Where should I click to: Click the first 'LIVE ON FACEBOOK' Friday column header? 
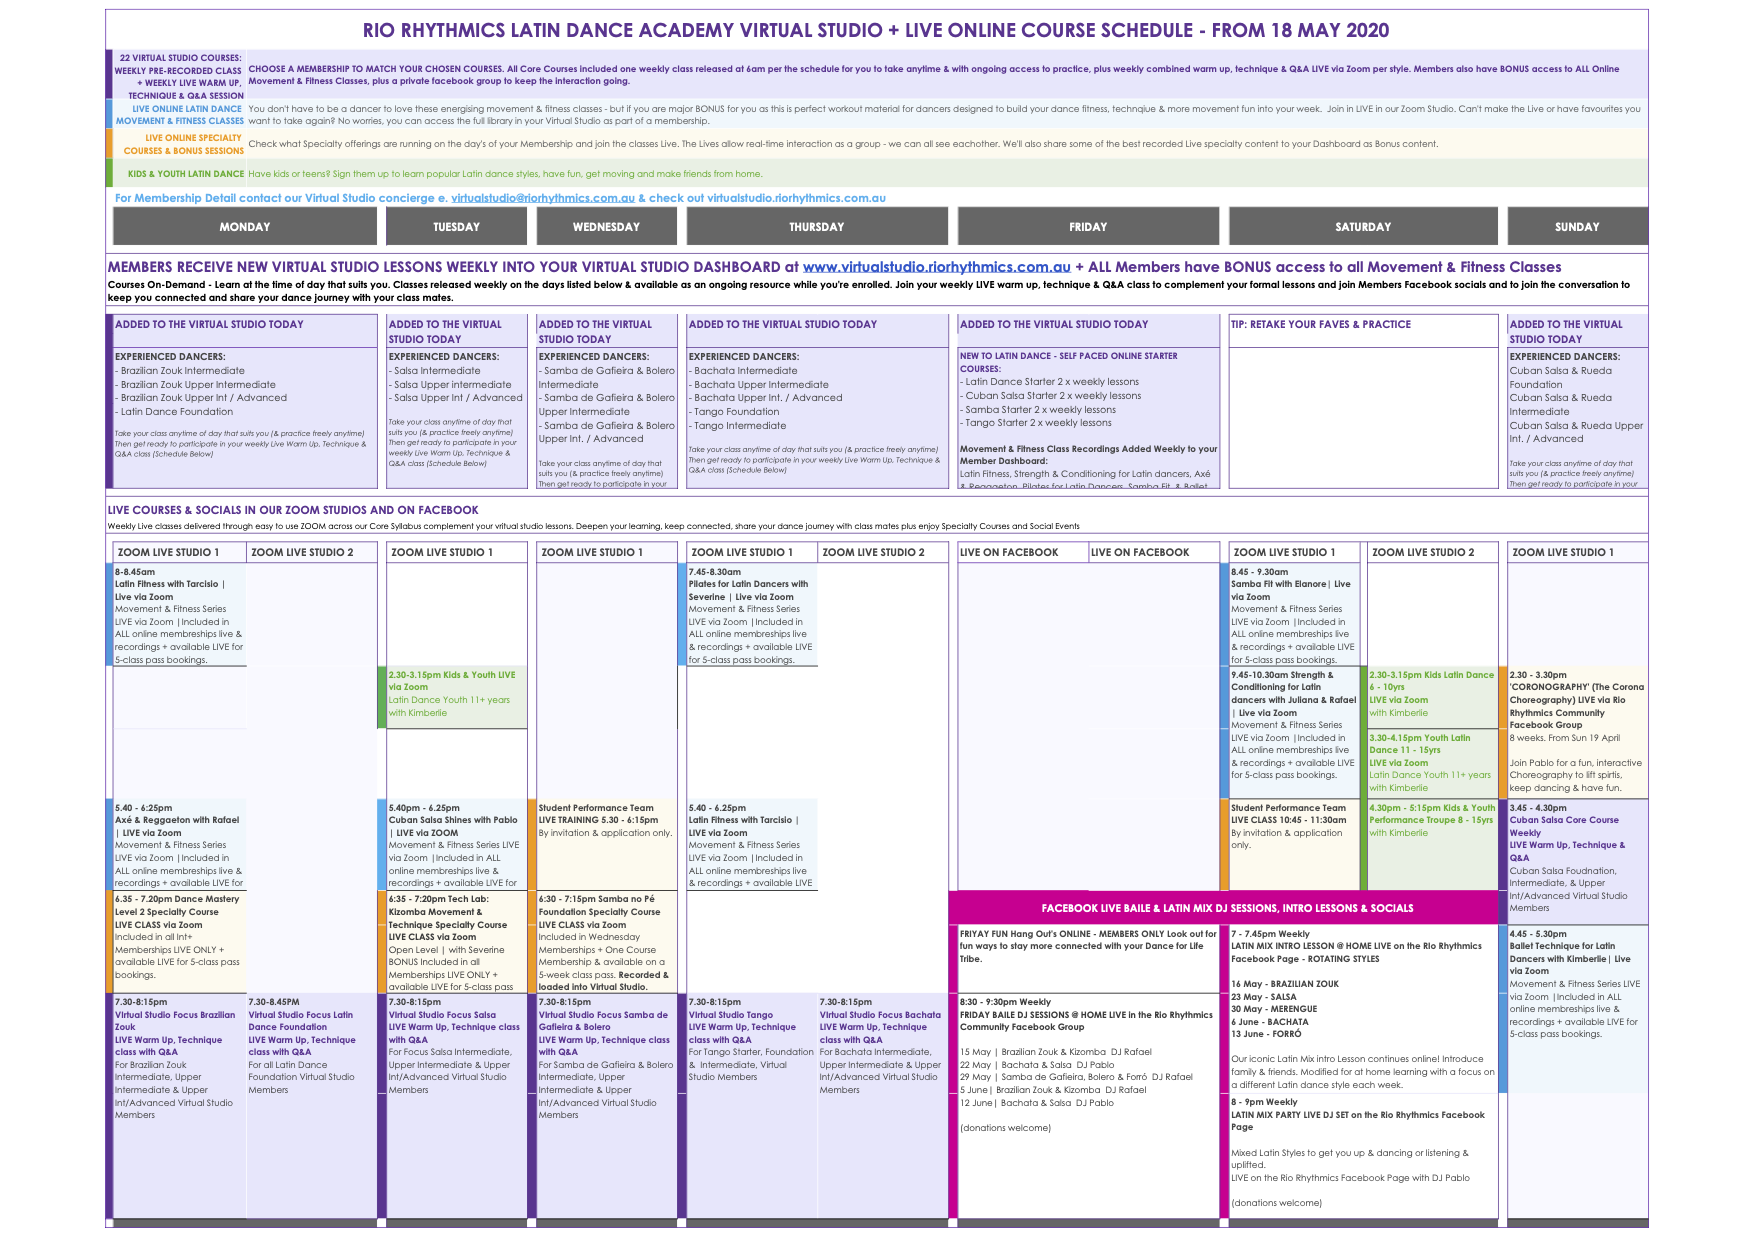pyautogui.click(x=1022, y=552)
